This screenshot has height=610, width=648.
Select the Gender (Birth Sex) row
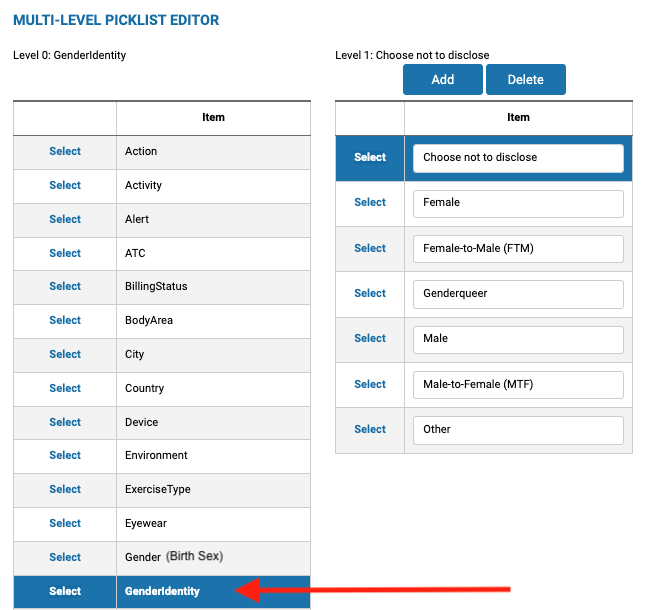[65, 557]
